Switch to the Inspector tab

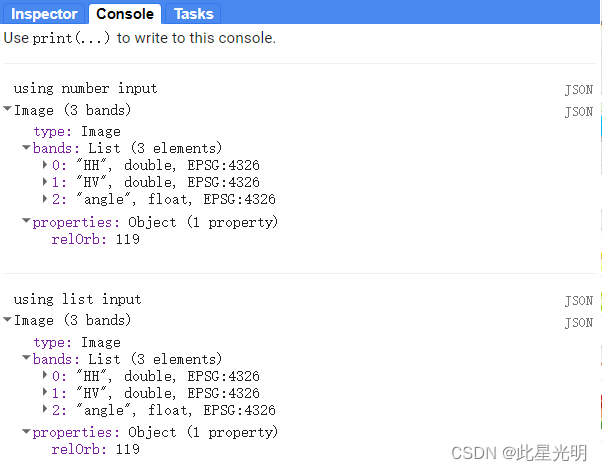pyautogui.click(x=44, y=14)
